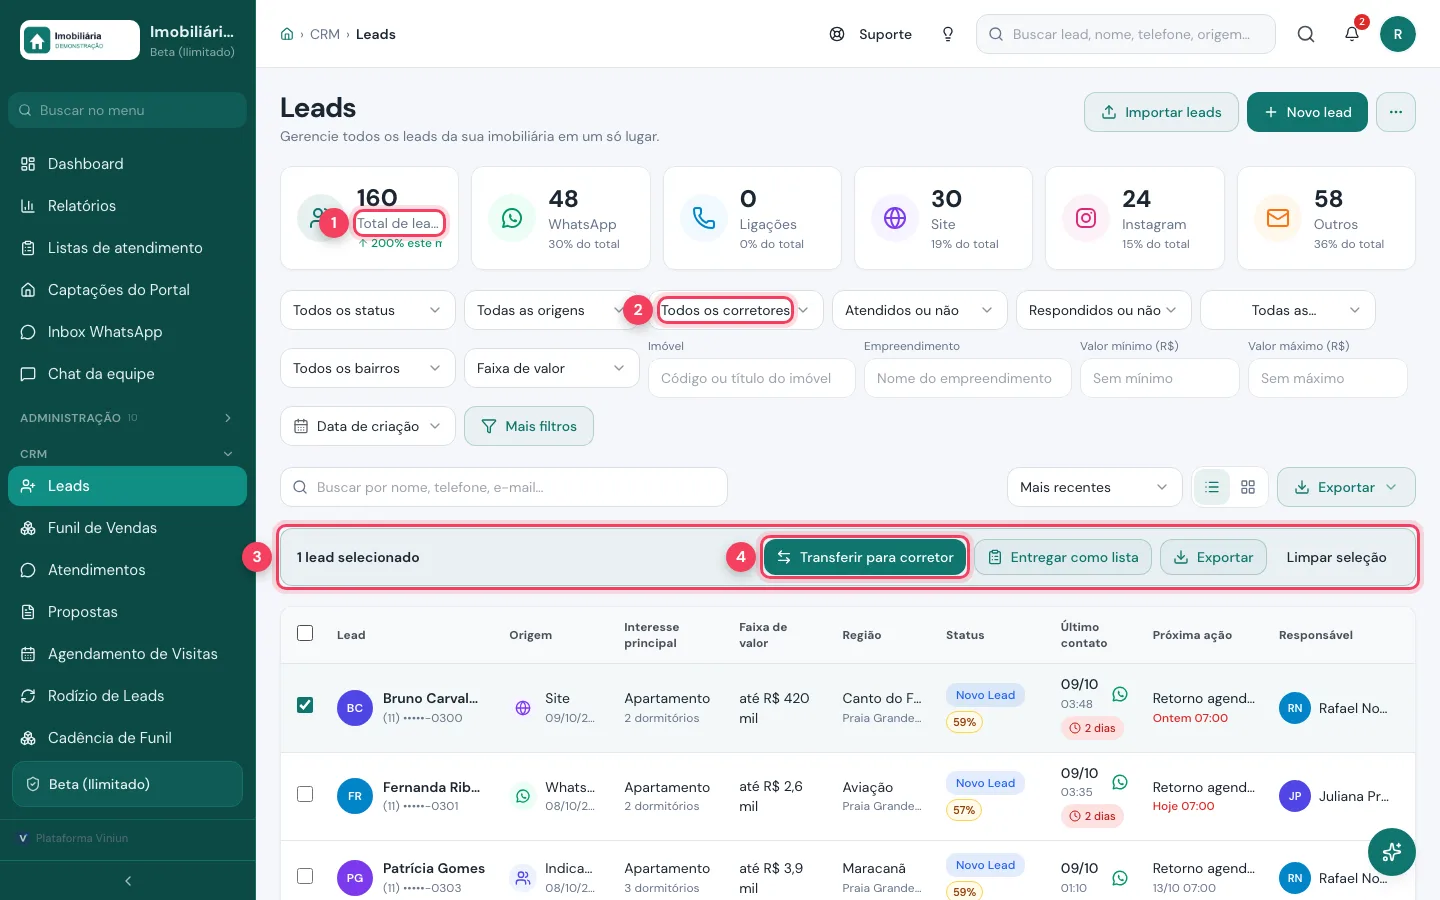Toggle the select-all checkbox in table header

[x=305, y=633]
